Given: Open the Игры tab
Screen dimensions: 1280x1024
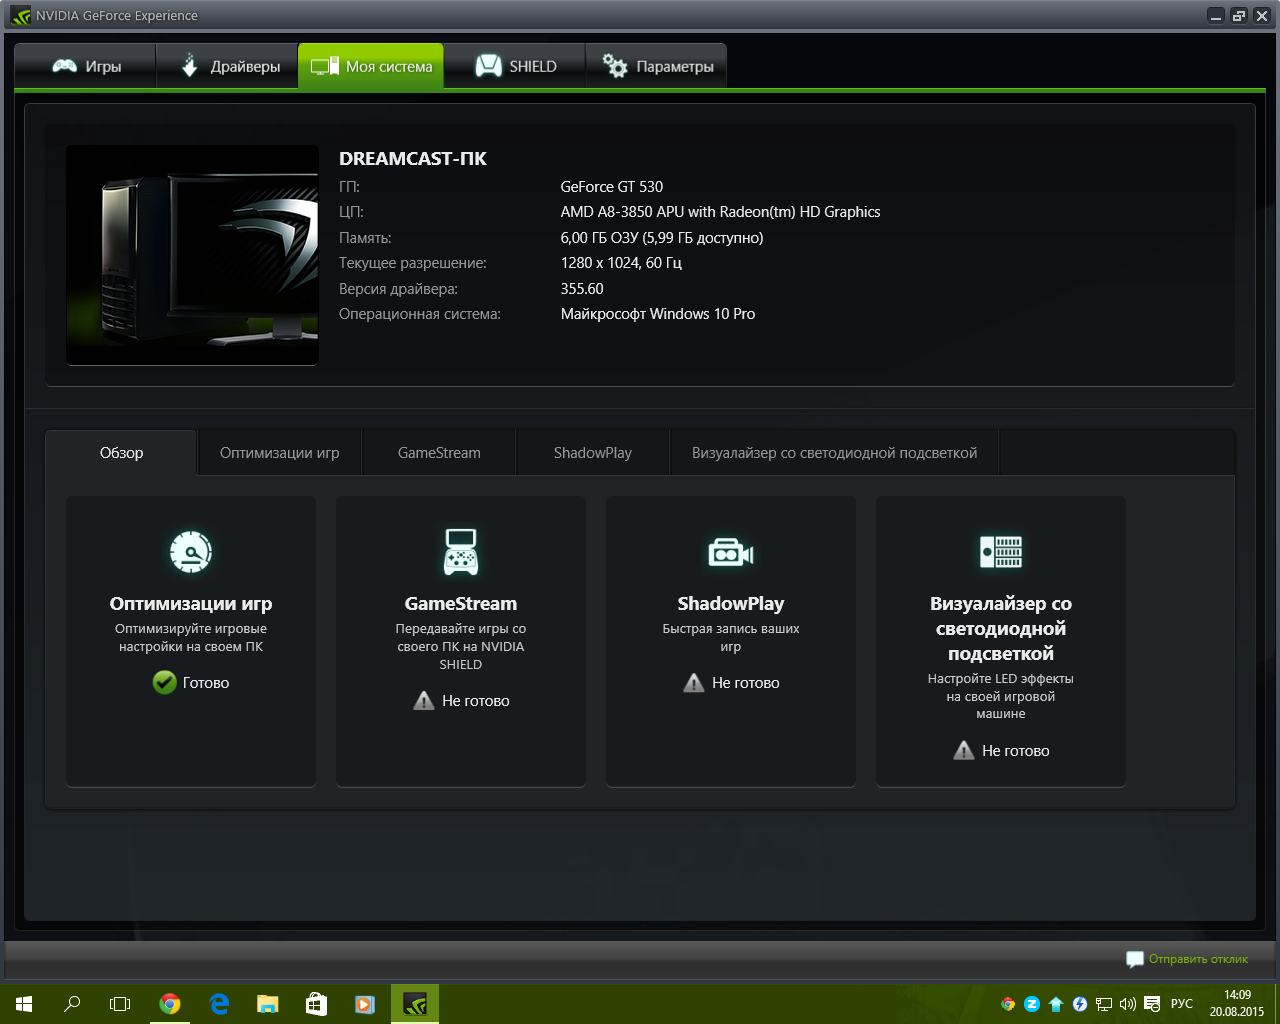Looking at the screenshot, I should click(x=86, y=67).
